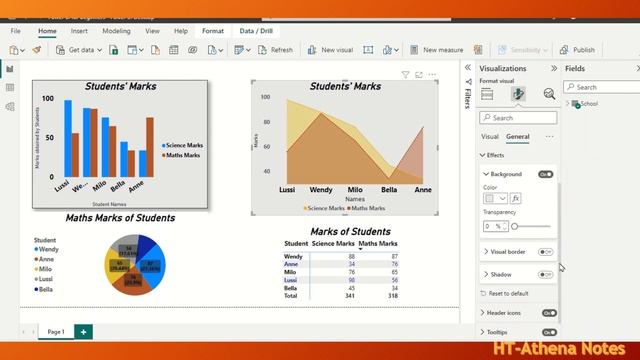Image resolution: width=640 pixels, height=360 pixels.
Task: Open the Format ribbon tab
Action: point(213,31)
